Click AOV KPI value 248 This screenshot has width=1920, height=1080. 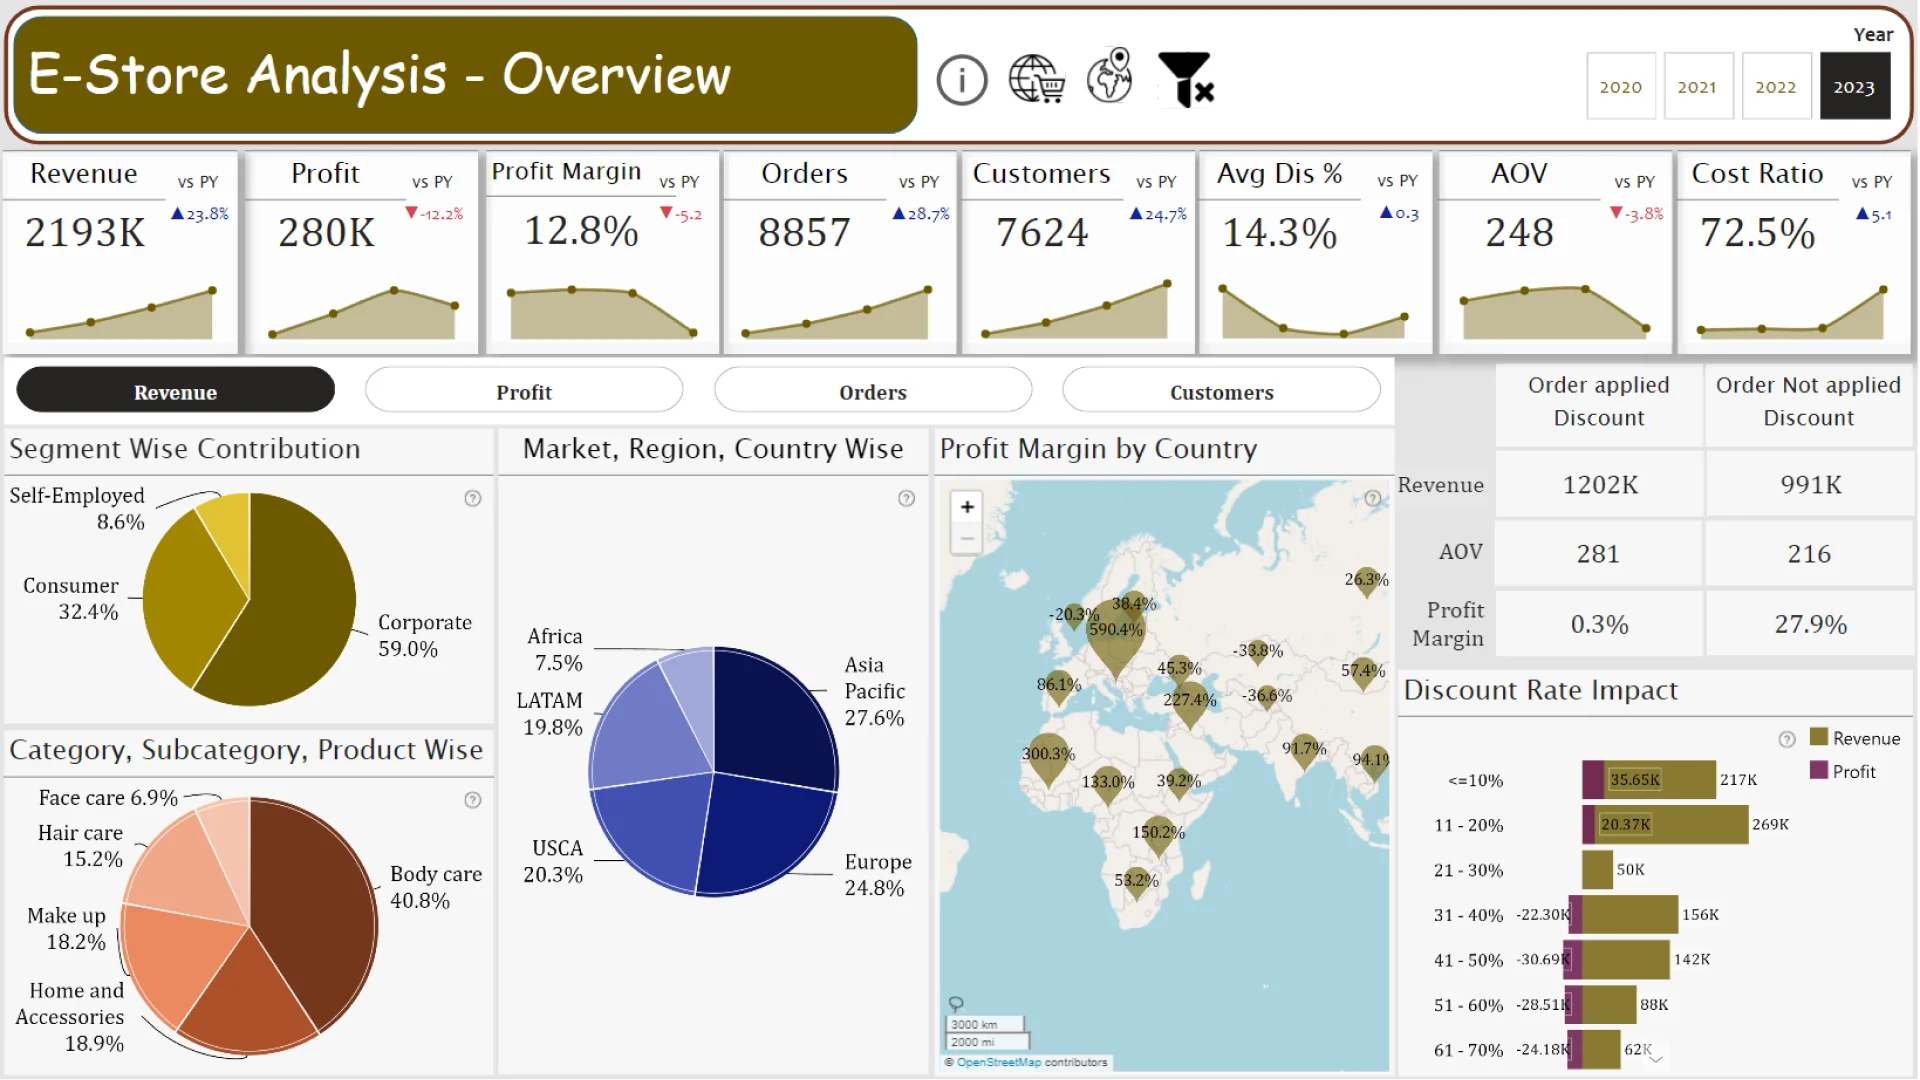coord(1519,233)
